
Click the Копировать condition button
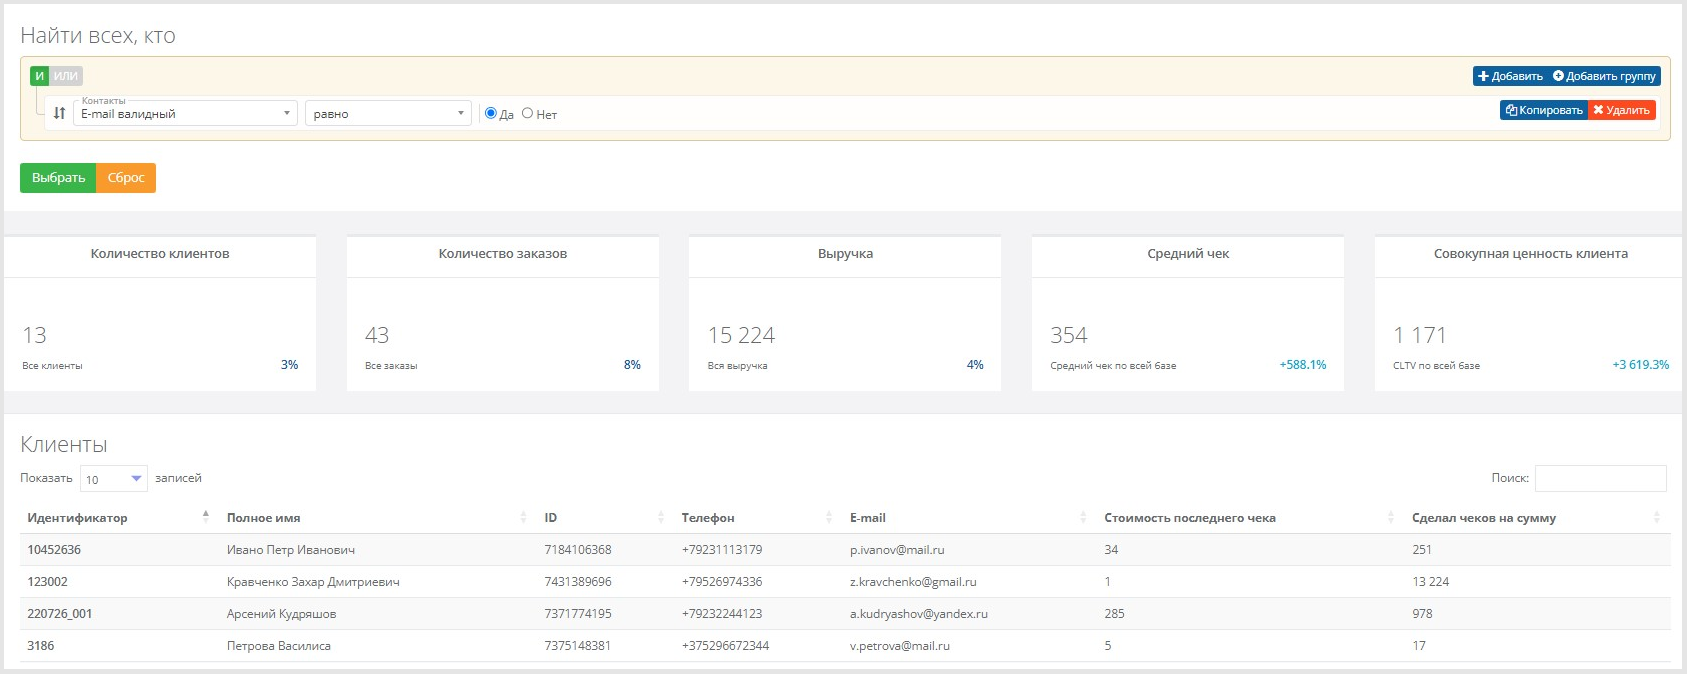click(x=1544, y=110)
